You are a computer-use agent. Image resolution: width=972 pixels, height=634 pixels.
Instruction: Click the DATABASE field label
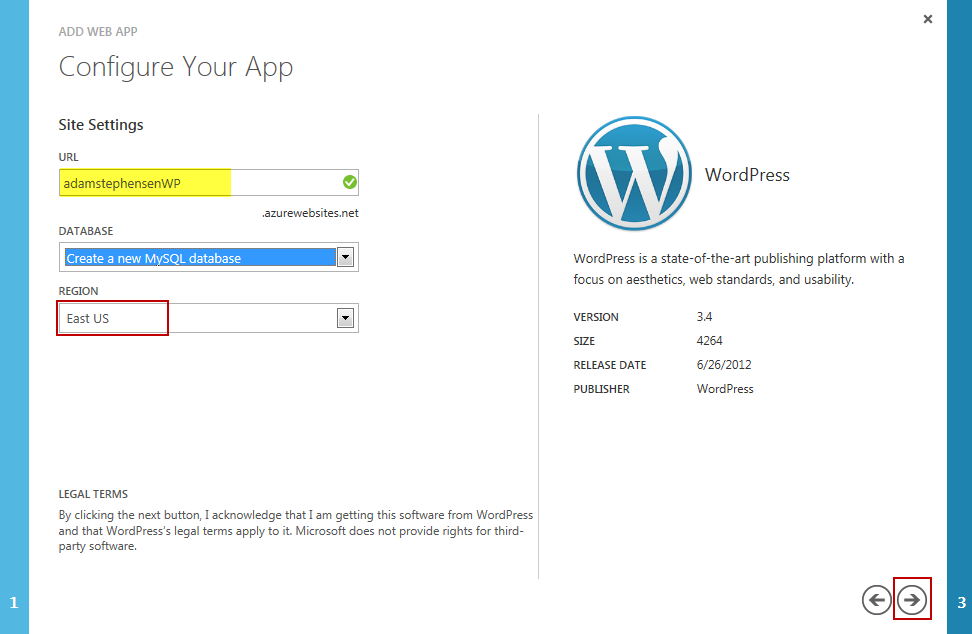(x=86, y=231)
